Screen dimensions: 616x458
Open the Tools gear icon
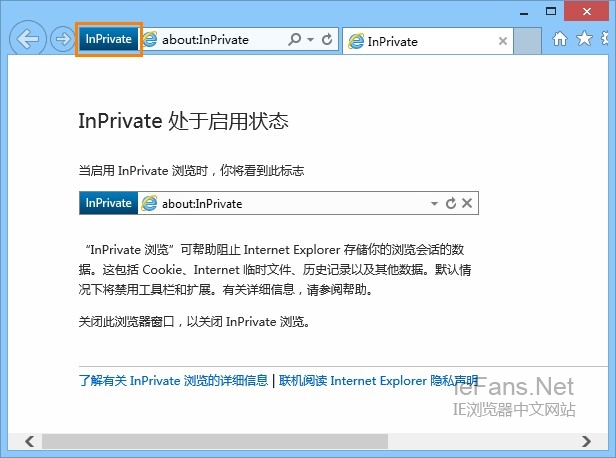point(607,38)
